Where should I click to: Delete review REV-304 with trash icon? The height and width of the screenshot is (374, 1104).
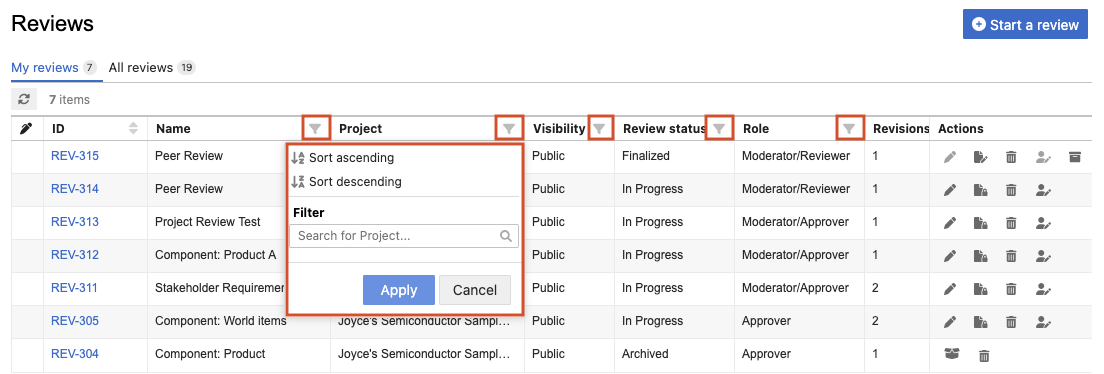pos(984,355)
